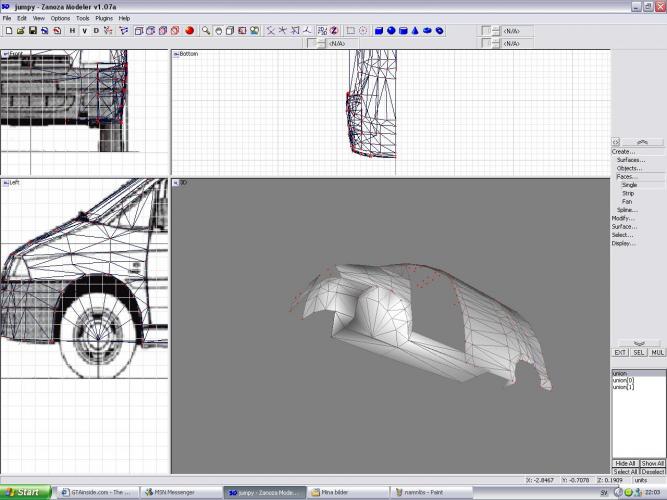
Task: Expand the Display... section
Action: pos(624,243)
